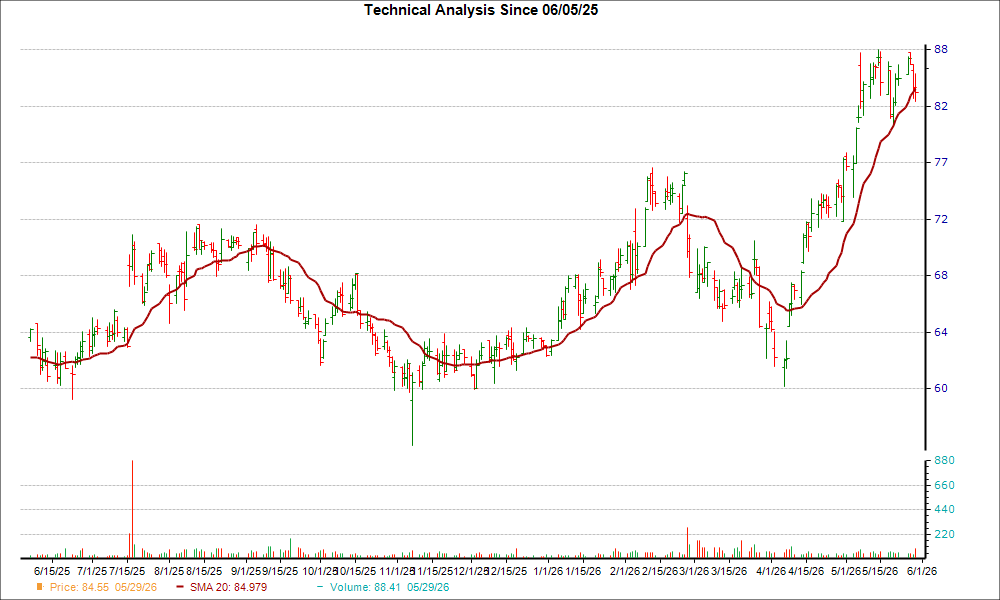Click the 440 volume axis label
The image size is (1000, 600).
(945, 509)
